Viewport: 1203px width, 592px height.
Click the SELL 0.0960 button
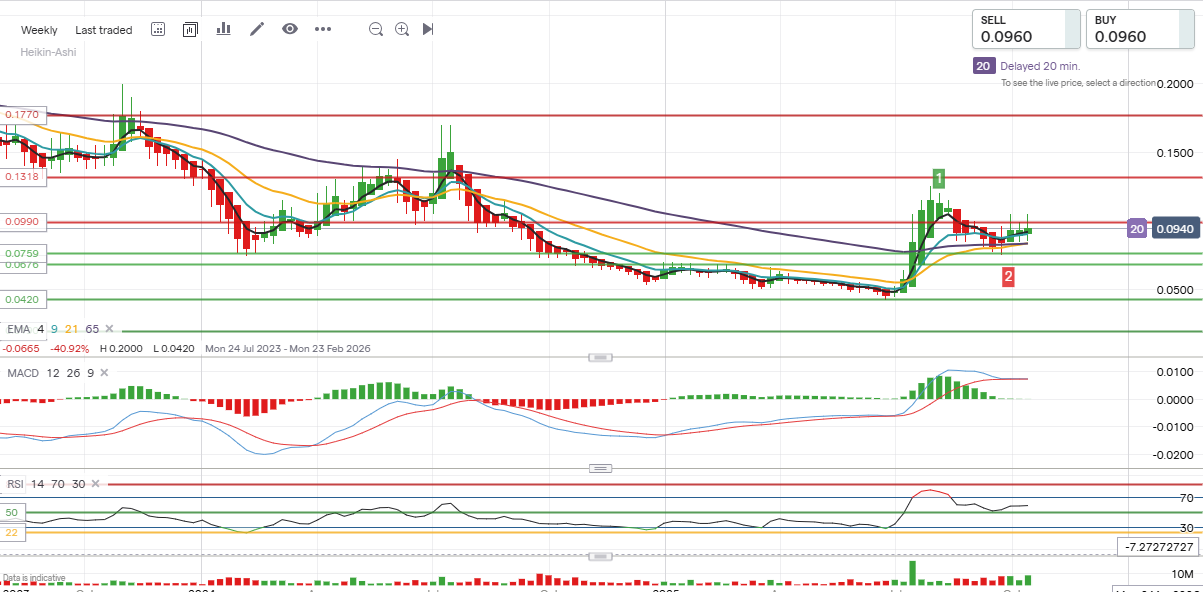pyautogui.click(x=1026, y=29)
